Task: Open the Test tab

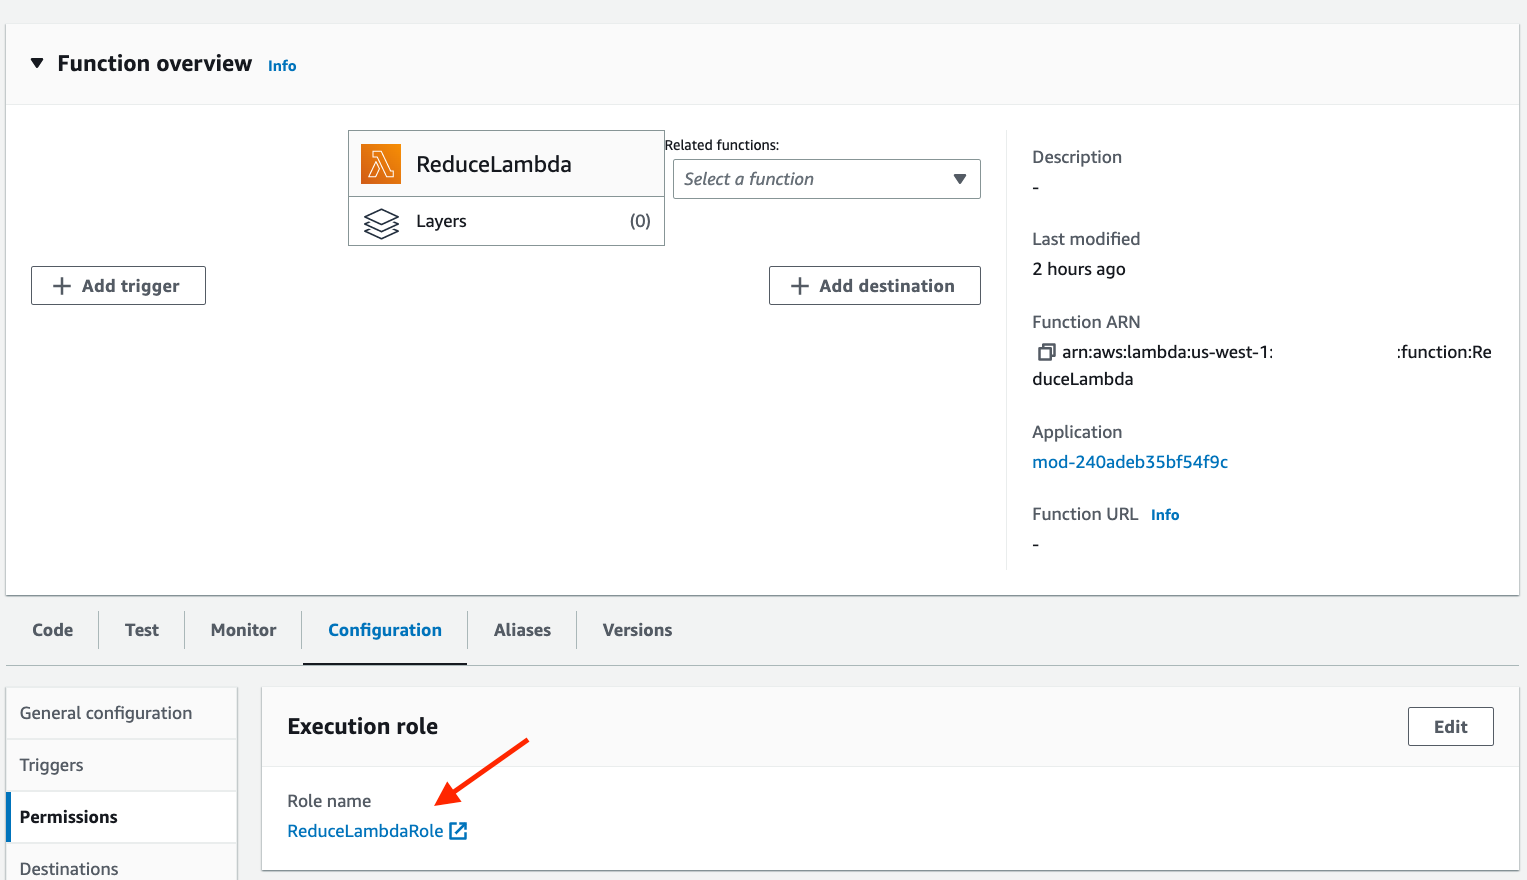Action: [142, 630]
